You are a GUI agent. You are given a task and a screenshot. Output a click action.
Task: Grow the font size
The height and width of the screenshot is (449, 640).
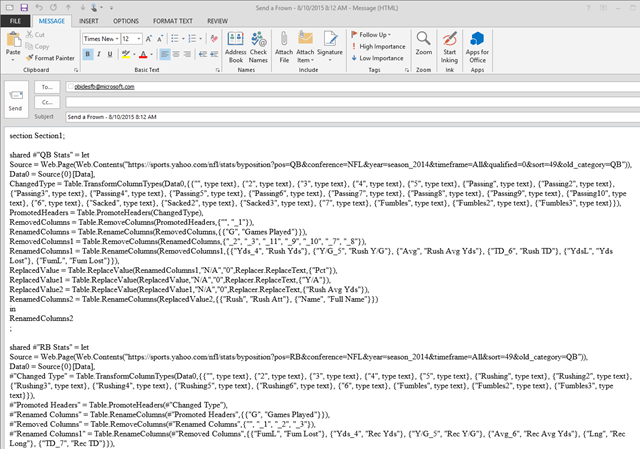coord(149,39)
